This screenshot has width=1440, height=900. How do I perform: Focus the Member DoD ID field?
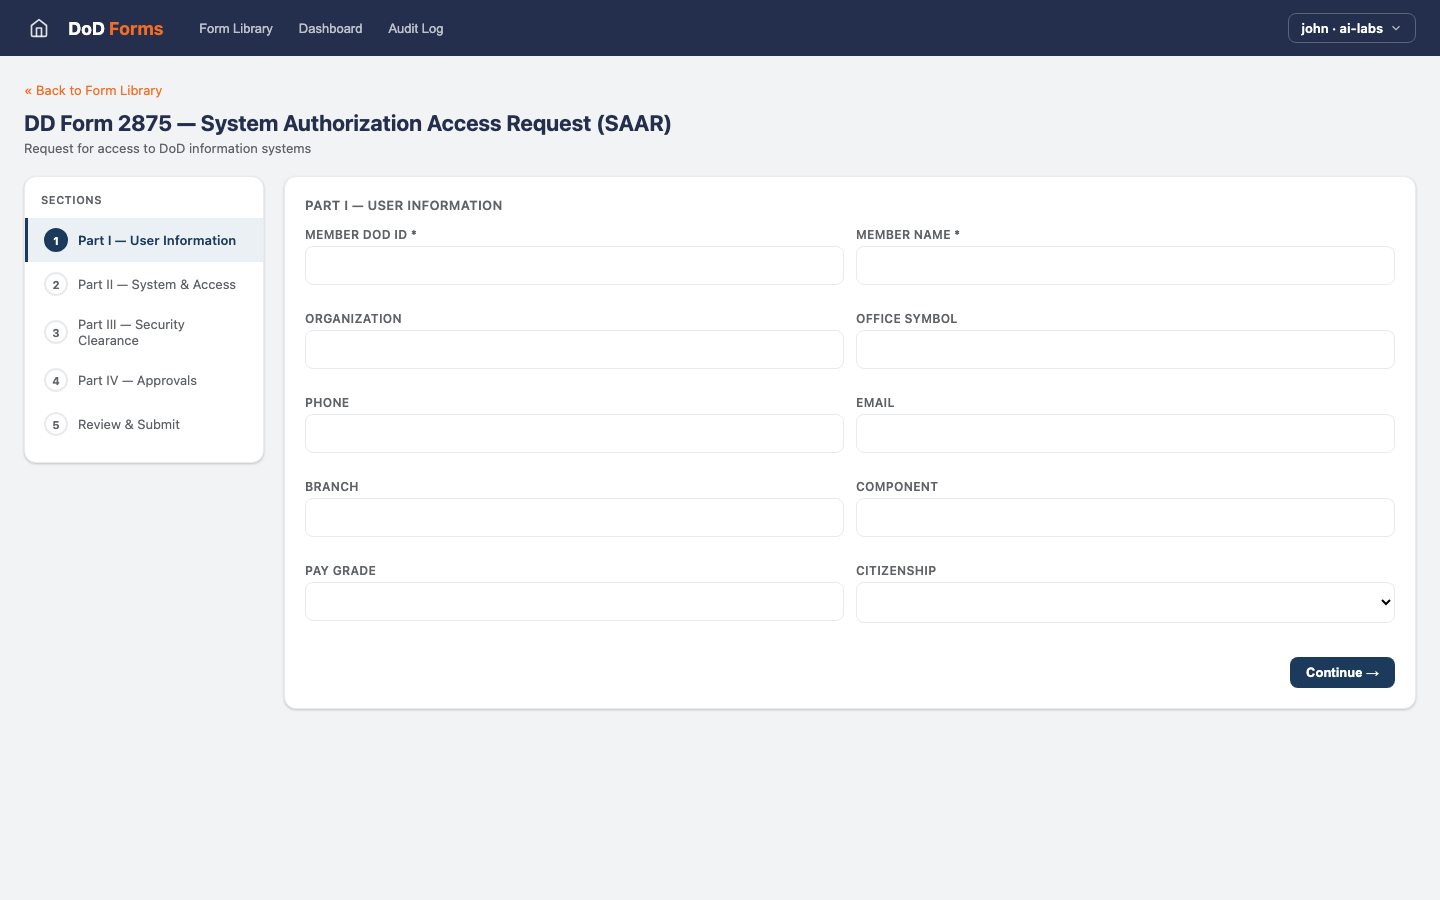click(x=574, y=266)
